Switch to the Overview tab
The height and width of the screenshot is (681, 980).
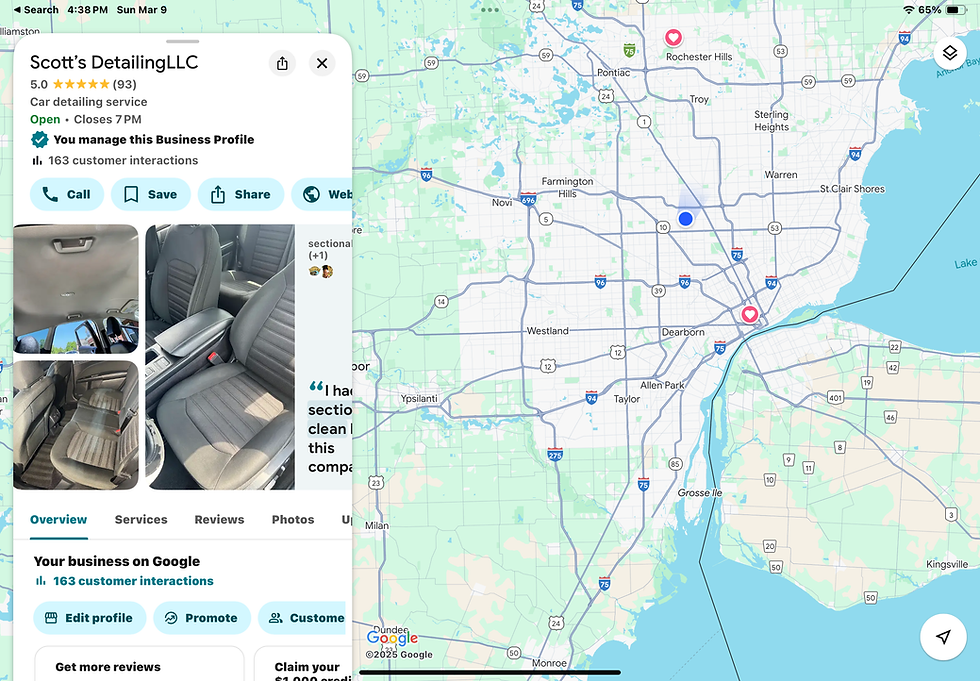[59, 519]
